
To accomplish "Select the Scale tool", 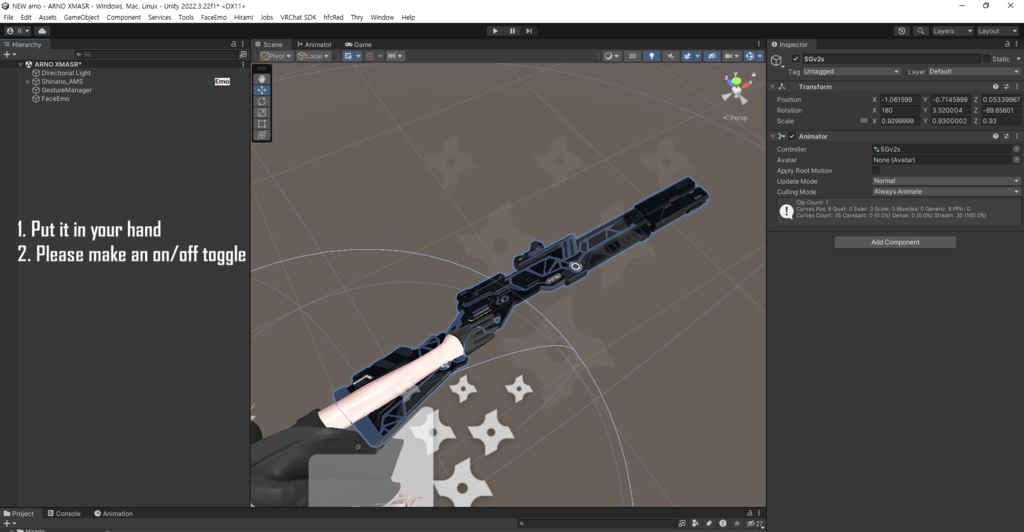I will click(262, 112).
